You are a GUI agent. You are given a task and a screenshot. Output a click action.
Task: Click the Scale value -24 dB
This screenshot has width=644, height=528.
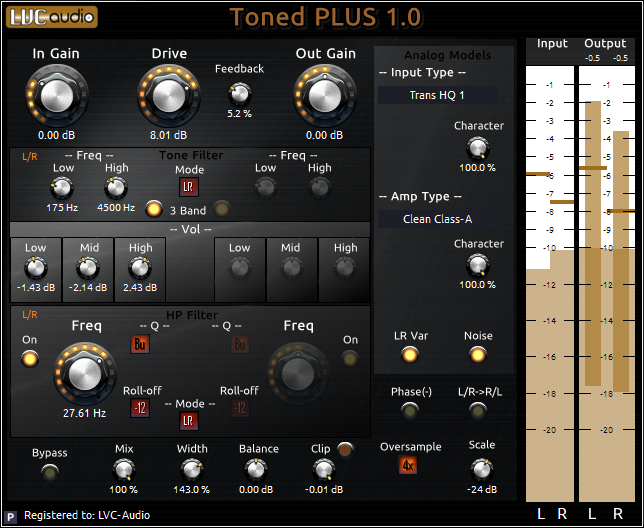(482, 489)
